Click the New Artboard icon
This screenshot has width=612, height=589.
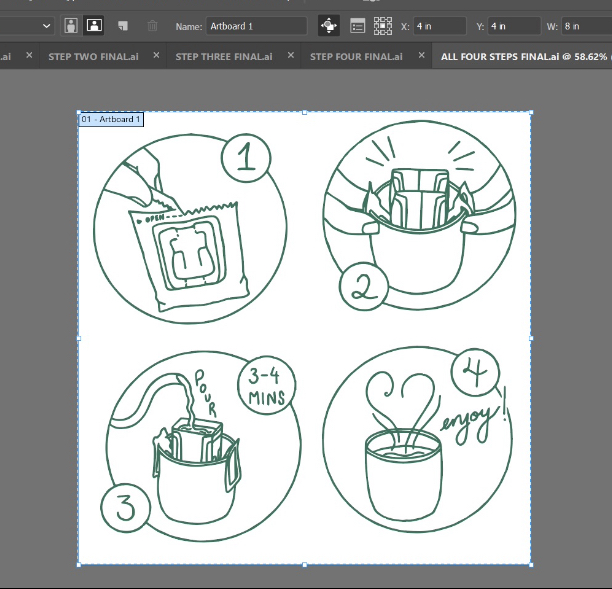(x=122, y=25)
